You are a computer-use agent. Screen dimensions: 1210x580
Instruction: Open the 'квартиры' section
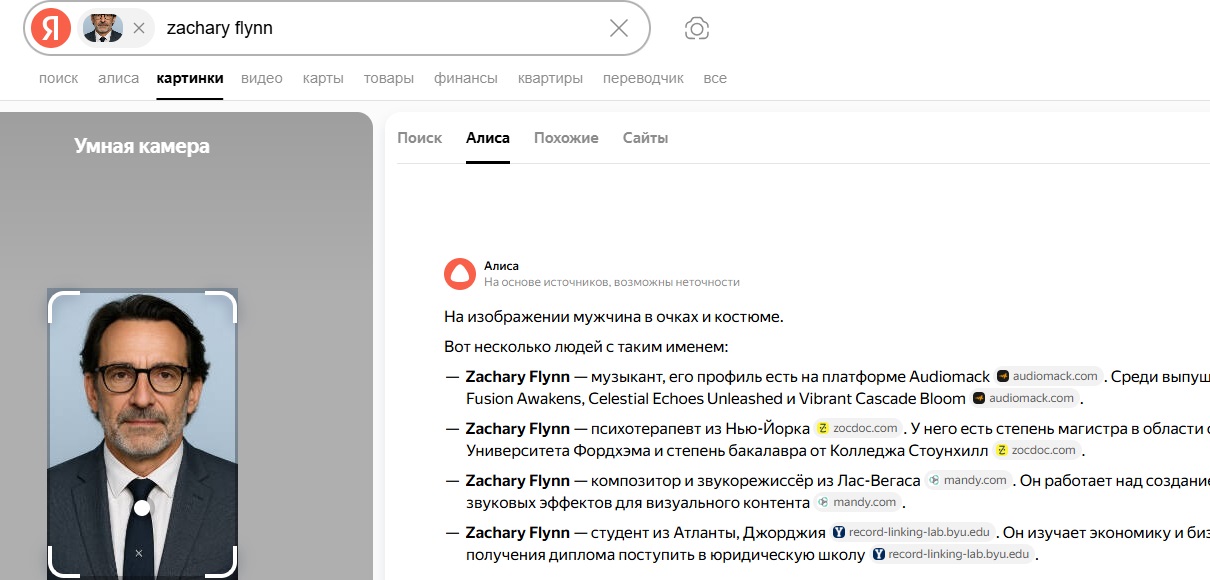[x=550, y=78]
